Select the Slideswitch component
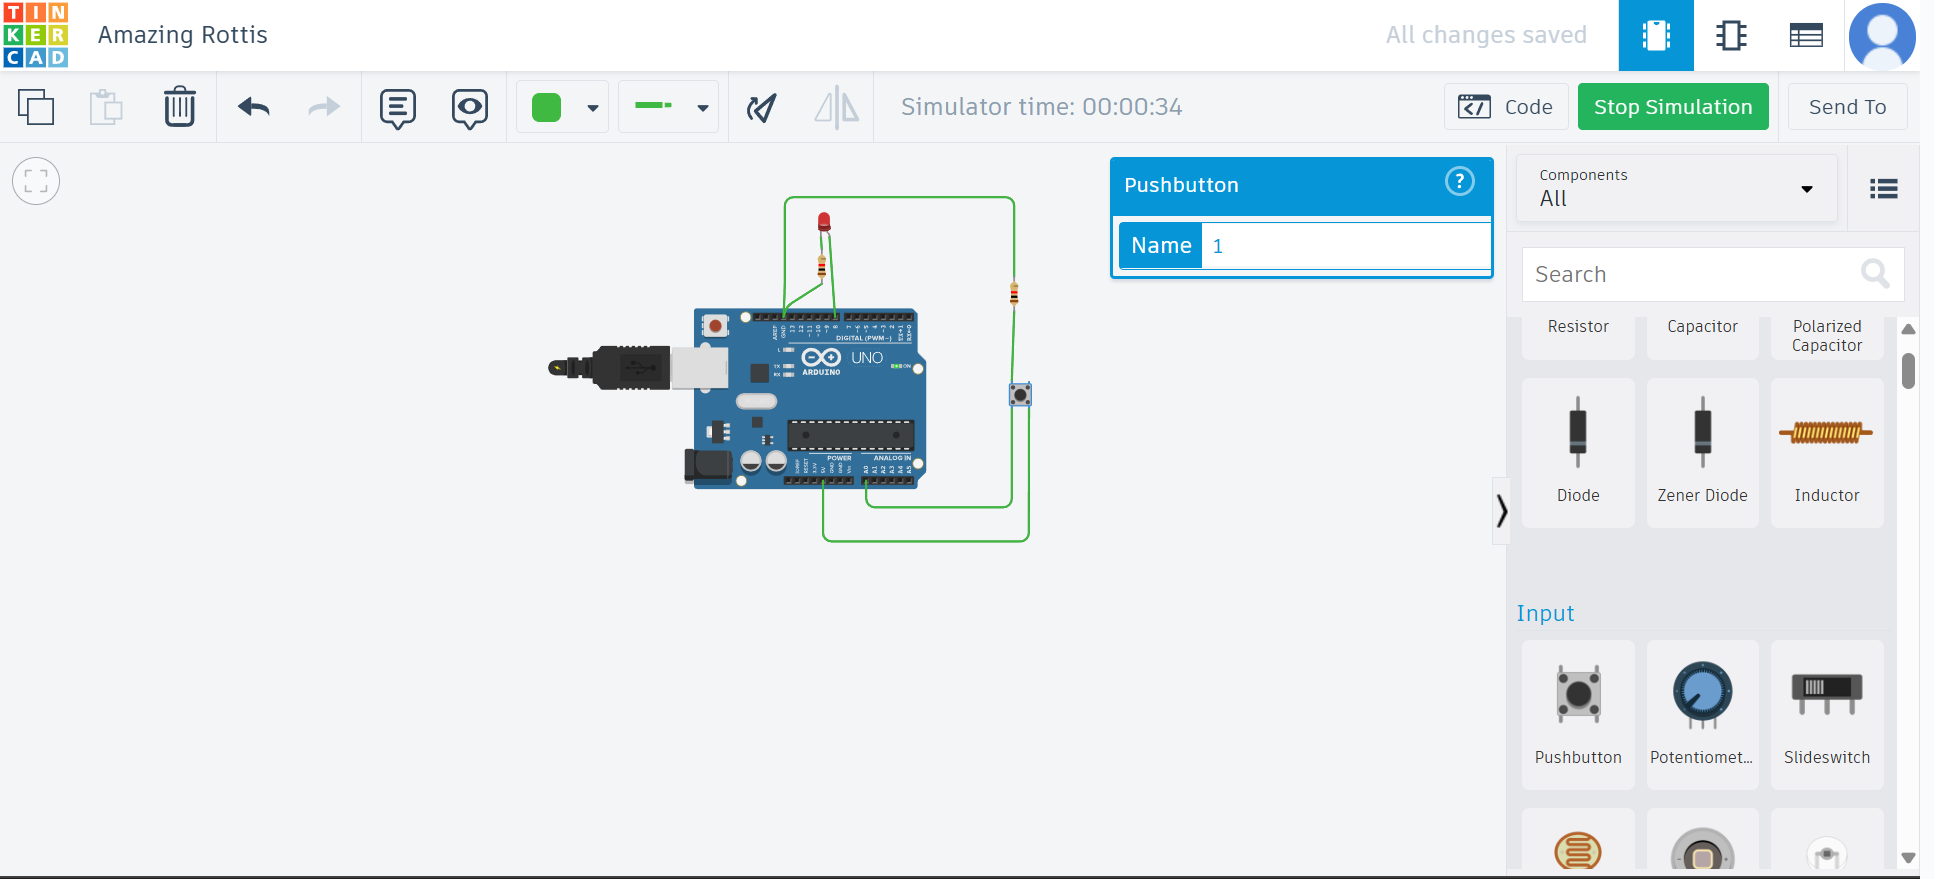Viewport: 1934px width, 879px height. [1827, 714]
